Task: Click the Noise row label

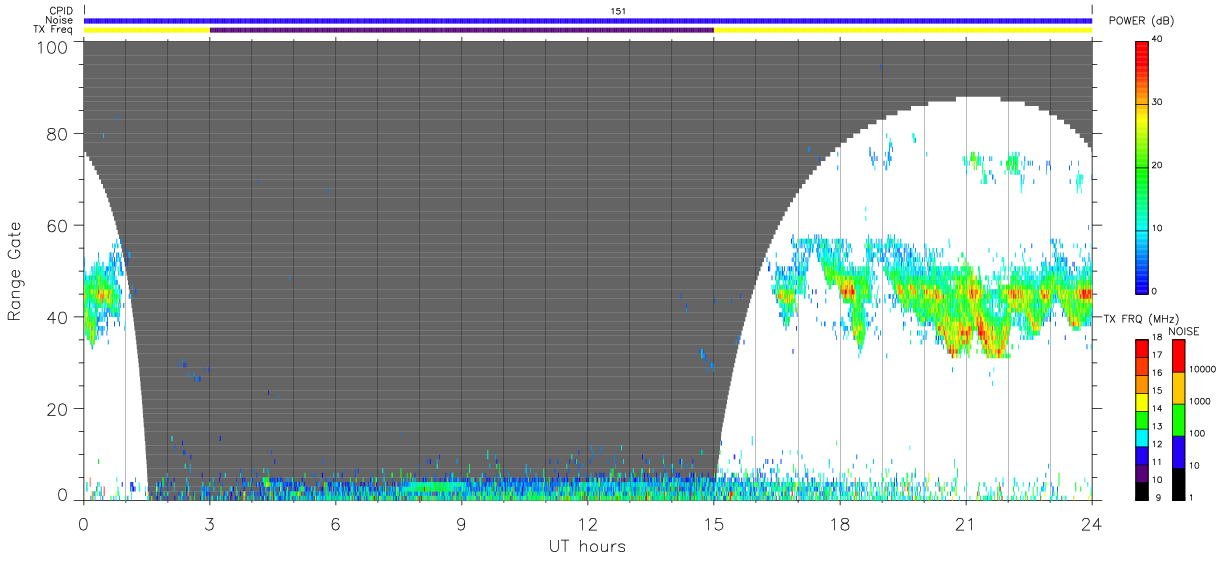Action: pyautogui.click(x=59, y=20)
